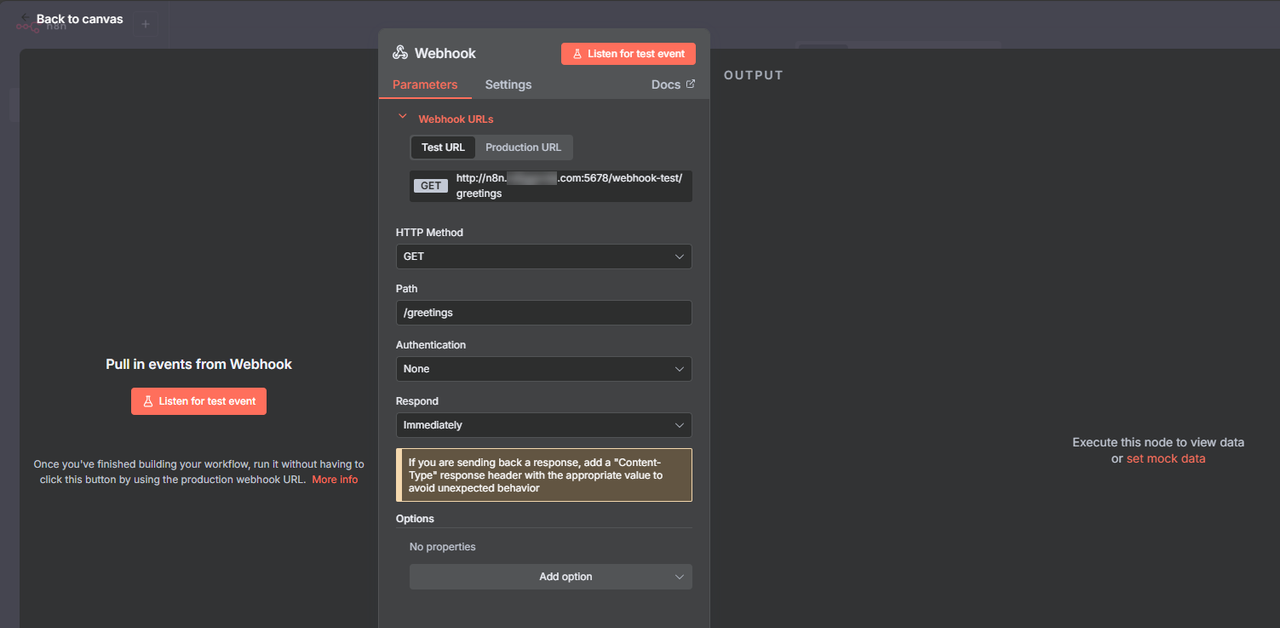Expand the Add option selector

tap(551, 576)
